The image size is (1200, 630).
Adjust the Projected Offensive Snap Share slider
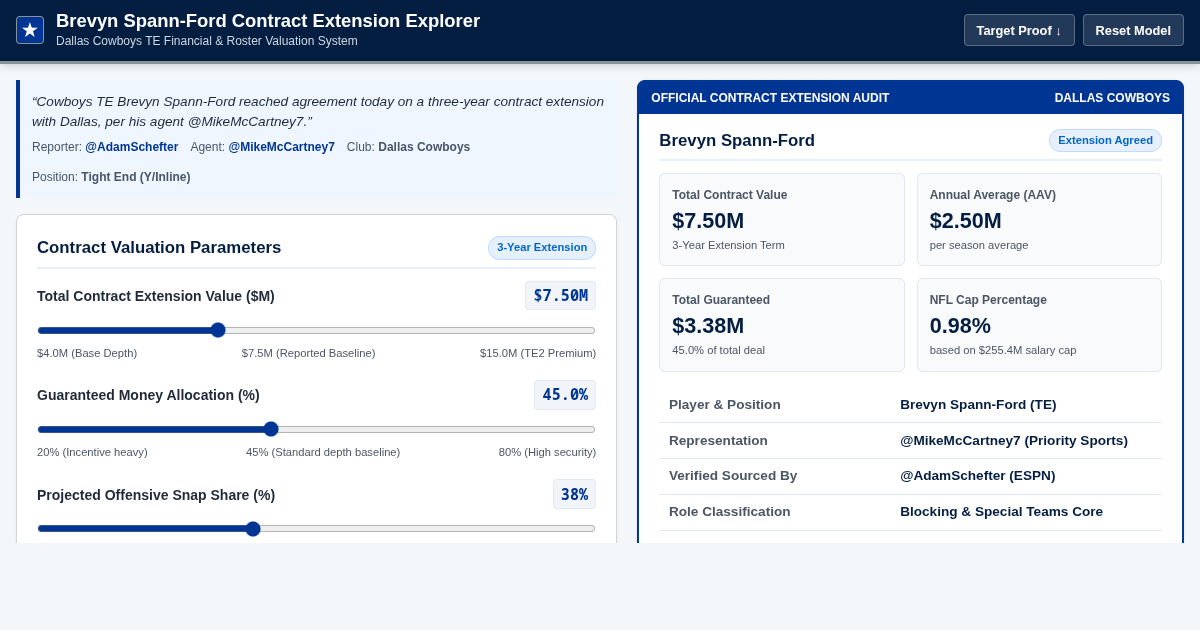coord(316,528)
